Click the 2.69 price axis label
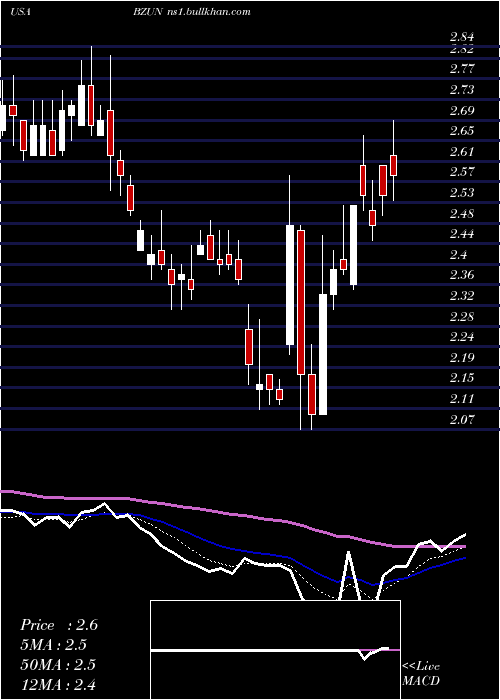The width and height of the screenshot is (500, 700). (462, 110)
